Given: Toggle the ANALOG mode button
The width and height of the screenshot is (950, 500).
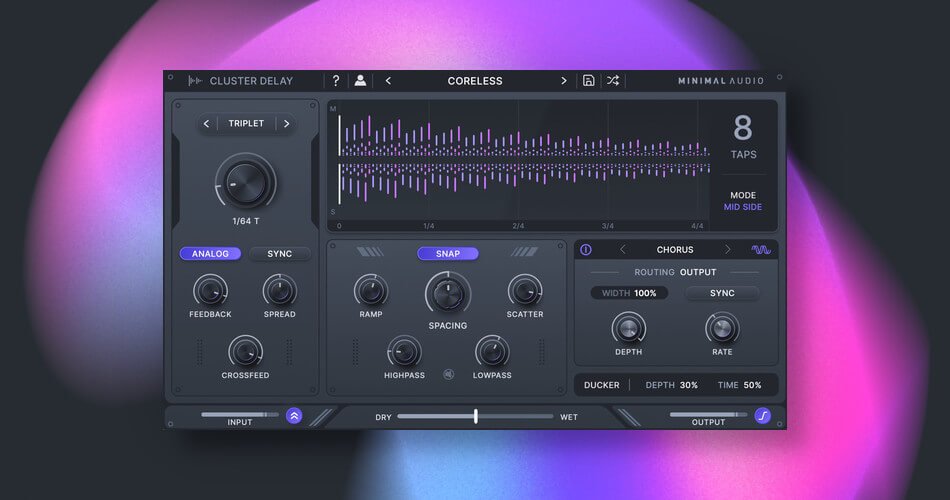Looking at the screenshot, I should 210,254.
